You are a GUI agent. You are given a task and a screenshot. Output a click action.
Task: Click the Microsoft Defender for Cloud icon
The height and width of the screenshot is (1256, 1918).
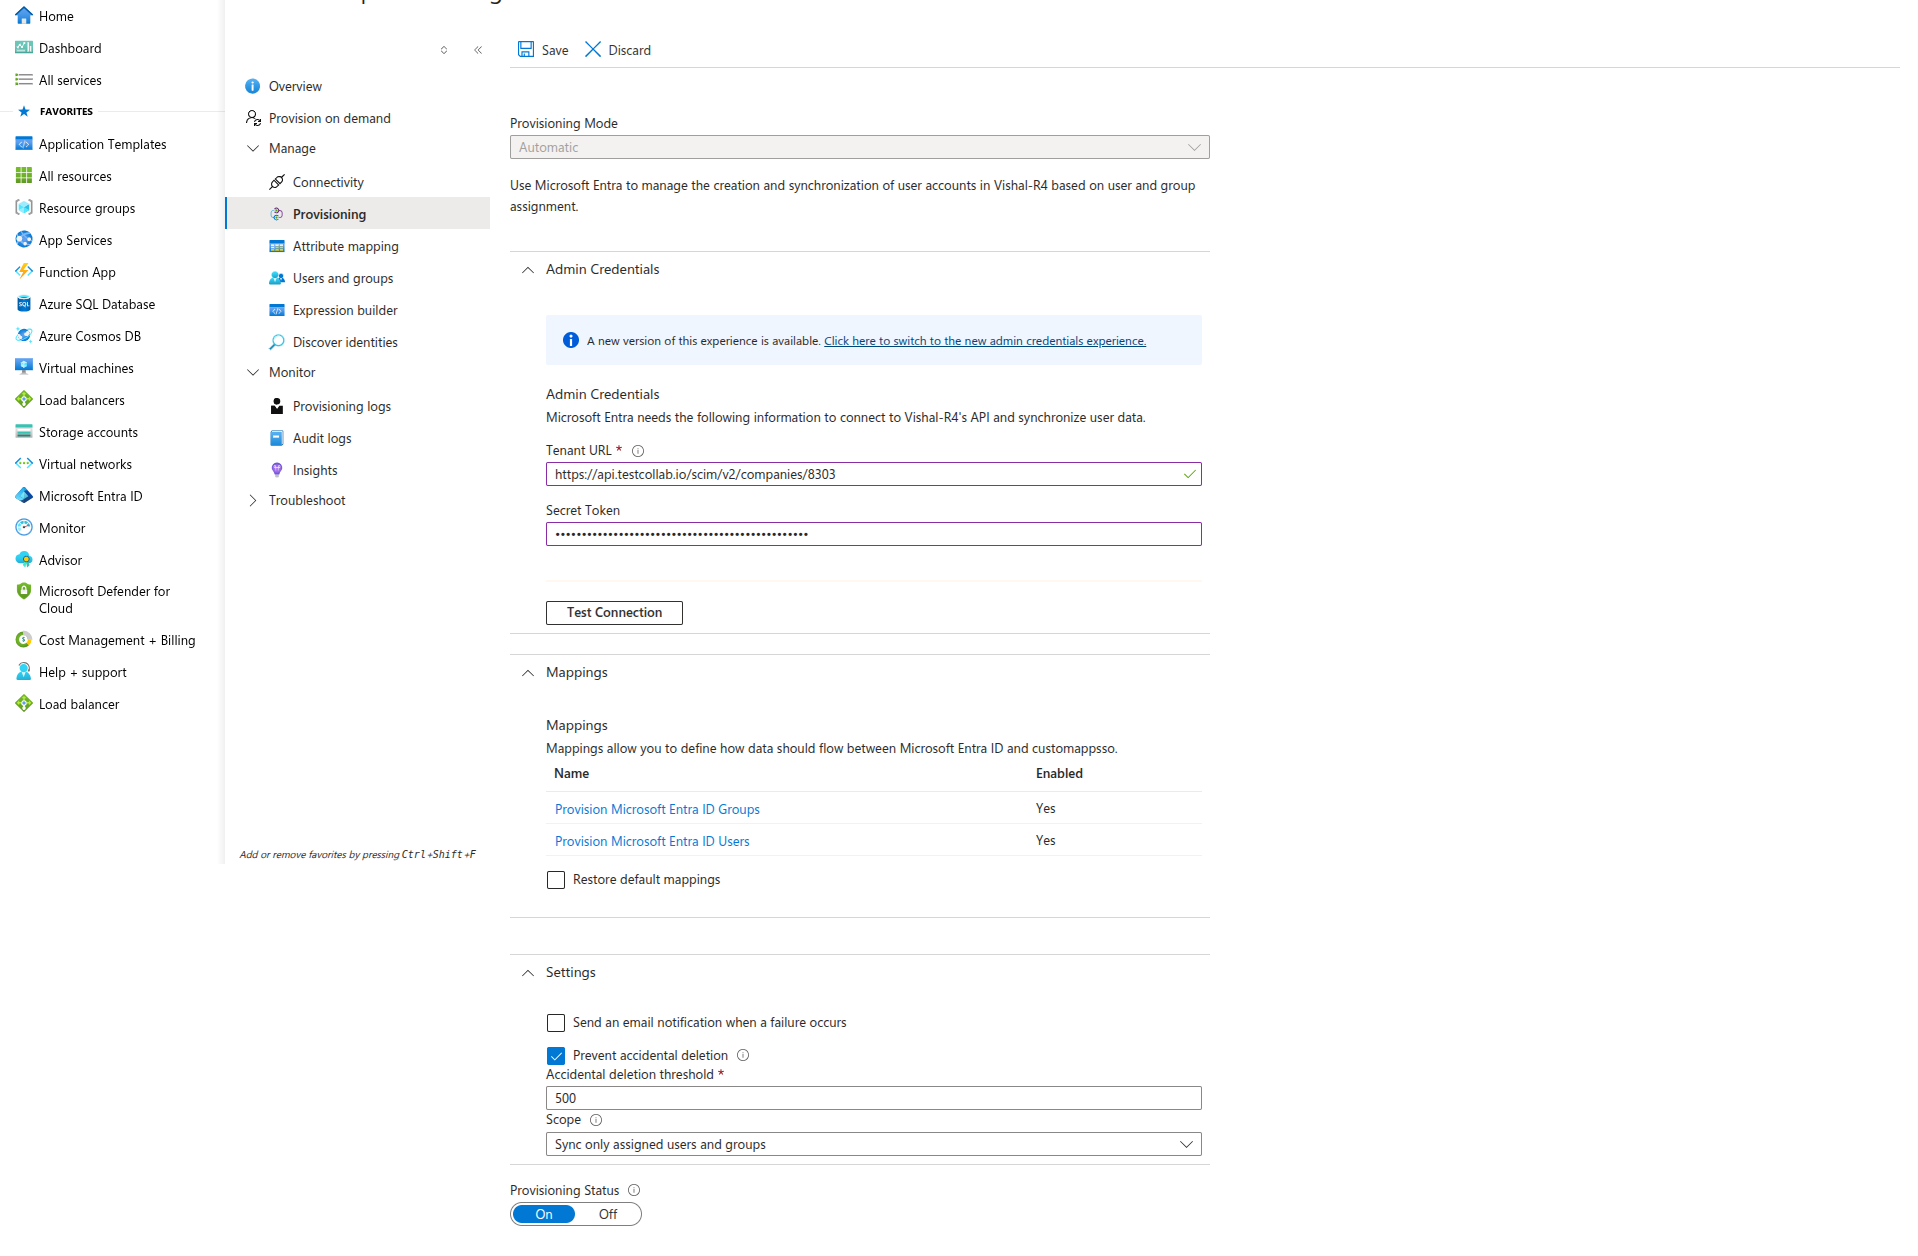(x=24, y=591)
